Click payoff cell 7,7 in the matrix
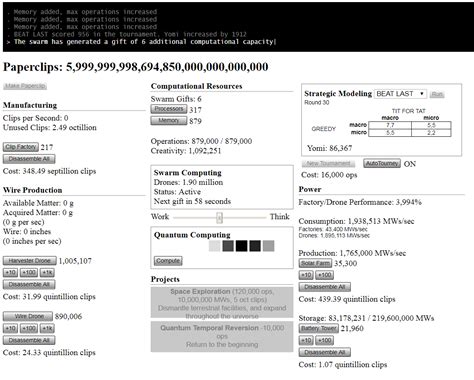Image resolution: width=474 pixels, height=380 pixels. pos(390,125)
